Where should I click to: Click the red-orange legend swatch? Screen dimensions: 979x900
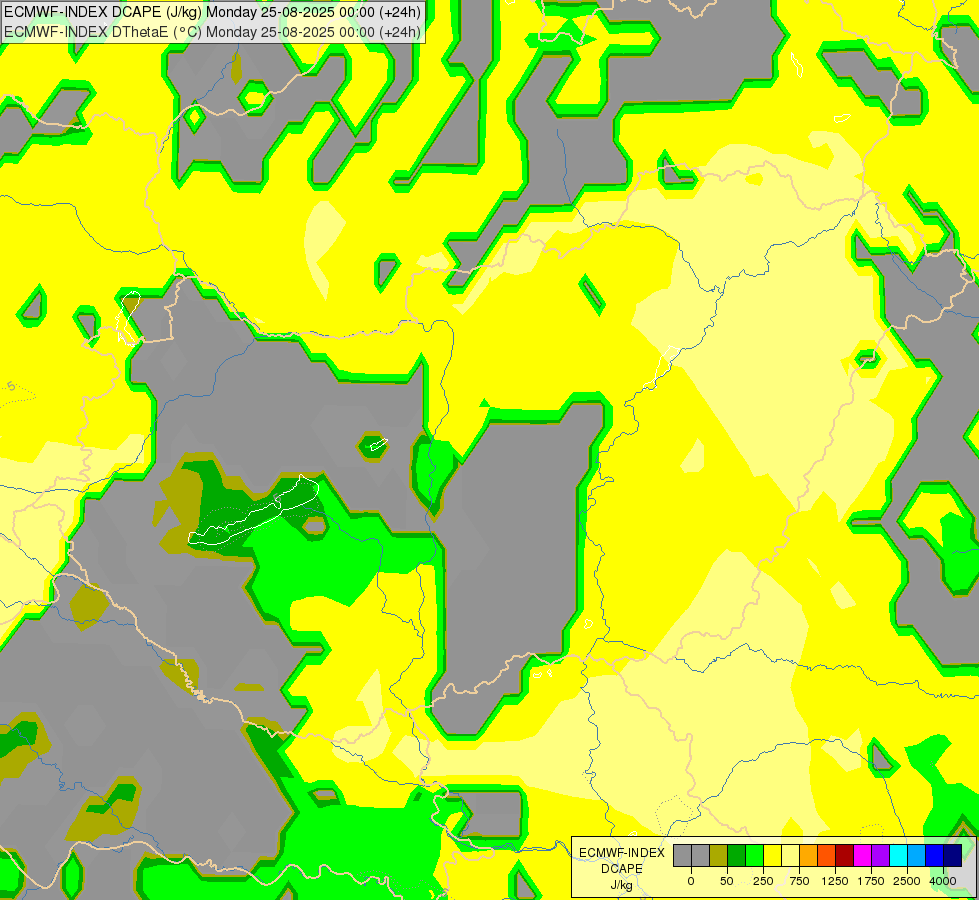click(827, 855)
